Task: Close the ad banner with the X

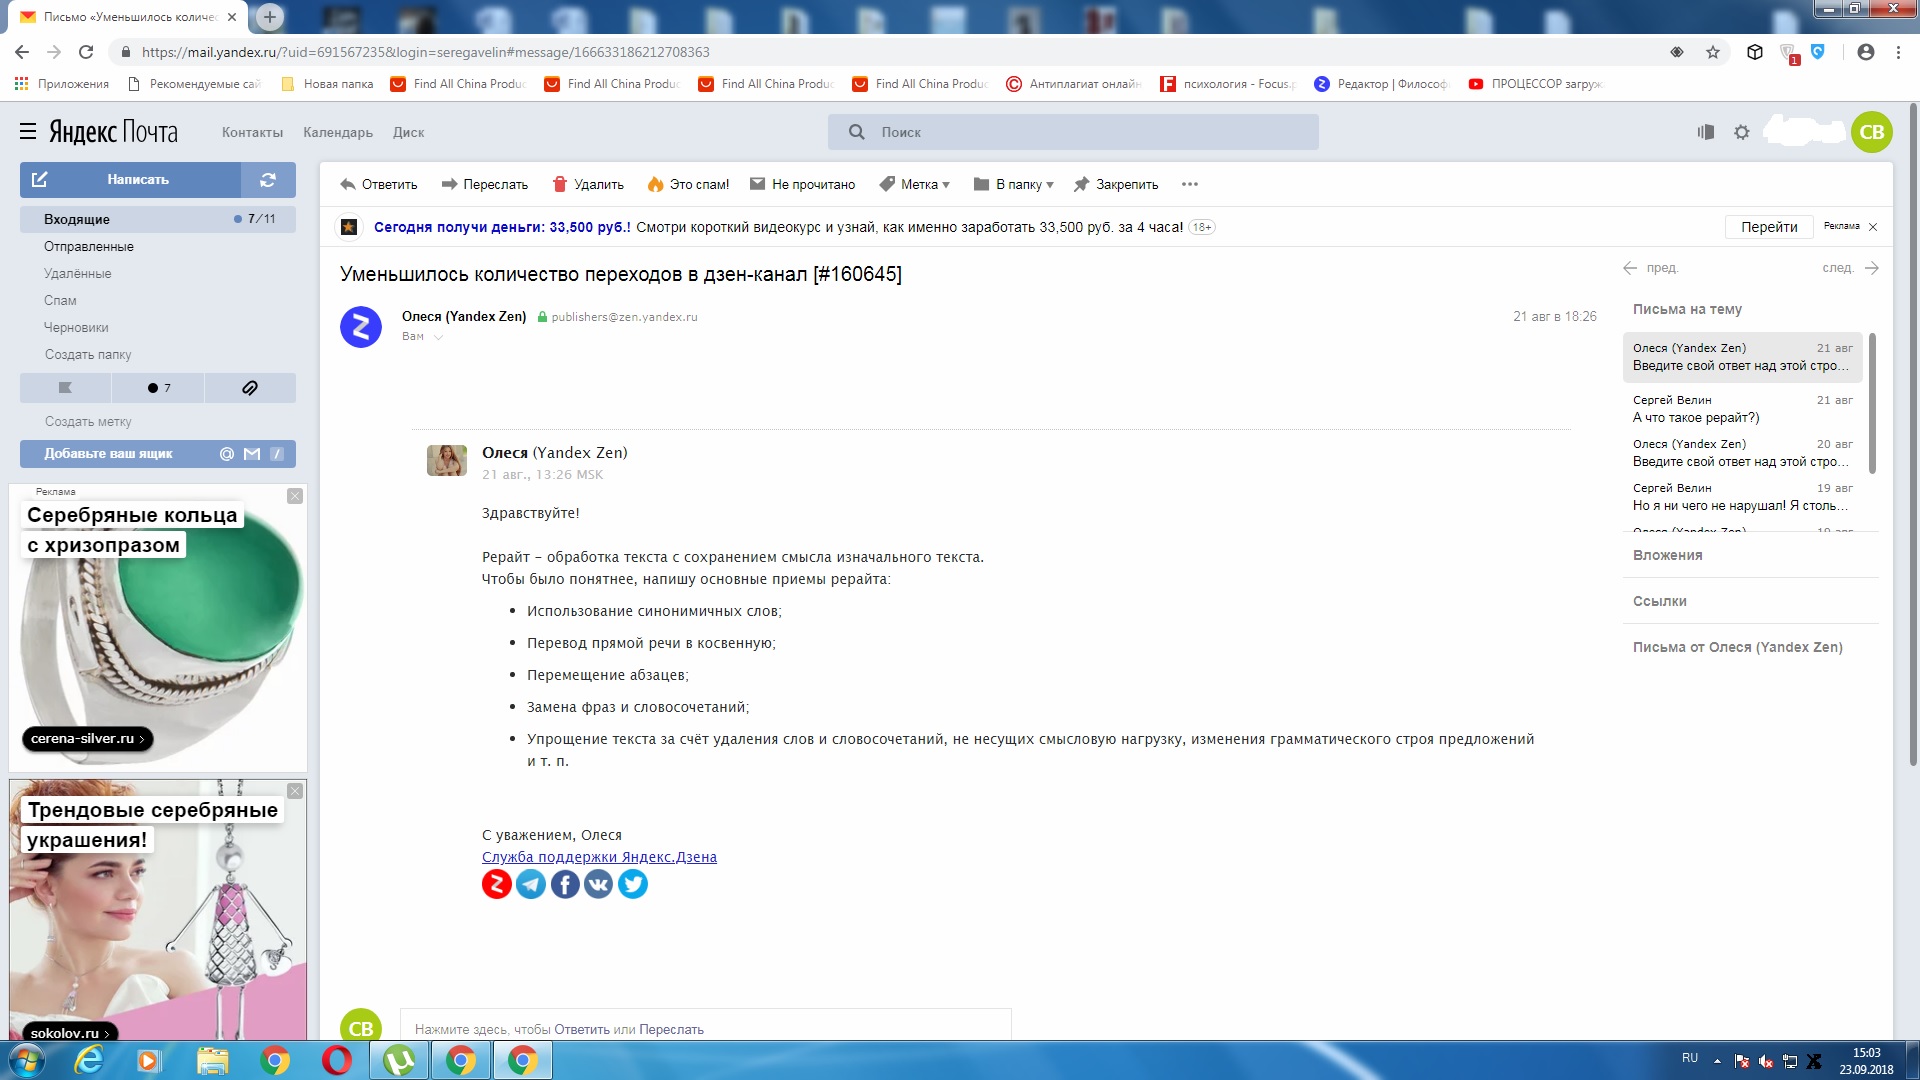Action: (1873, 227)
